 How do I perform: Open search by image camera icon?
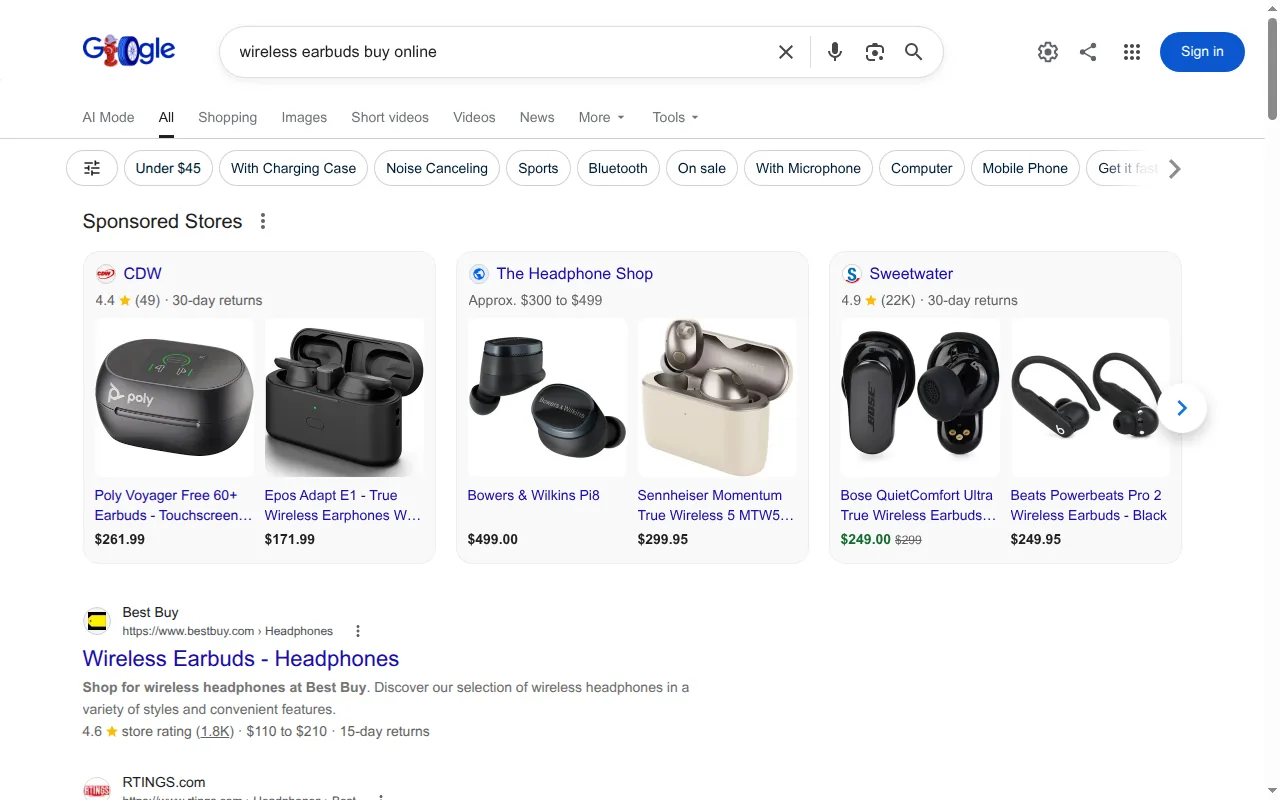coord(875,52)
